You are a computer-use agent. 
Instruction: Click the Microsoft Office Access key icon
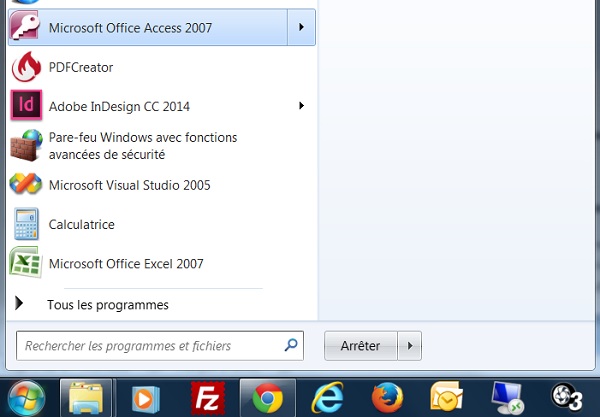[25, 26]
